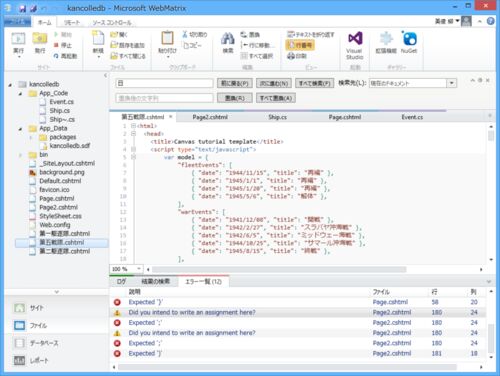Viewport: 500px width, 376px height.
Task: Cut selection with 切り取り
Action: coord(195,34)
